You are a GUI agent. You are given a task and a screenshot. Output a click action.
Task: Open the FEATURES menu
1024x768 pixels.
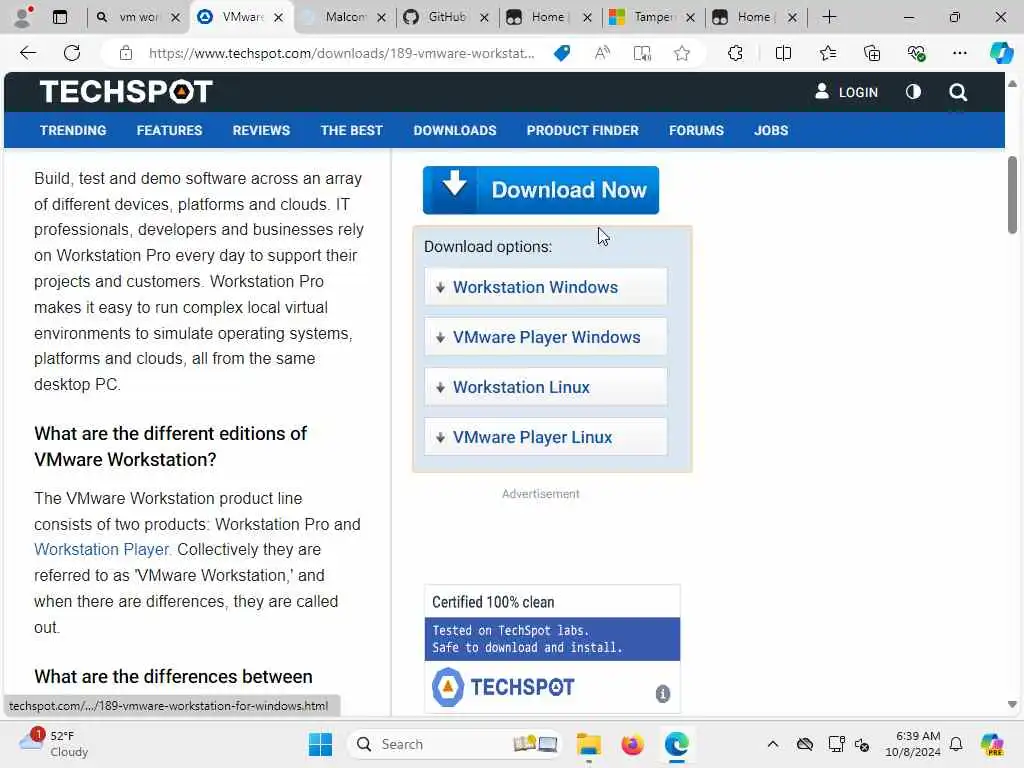(x=169, y=131)
